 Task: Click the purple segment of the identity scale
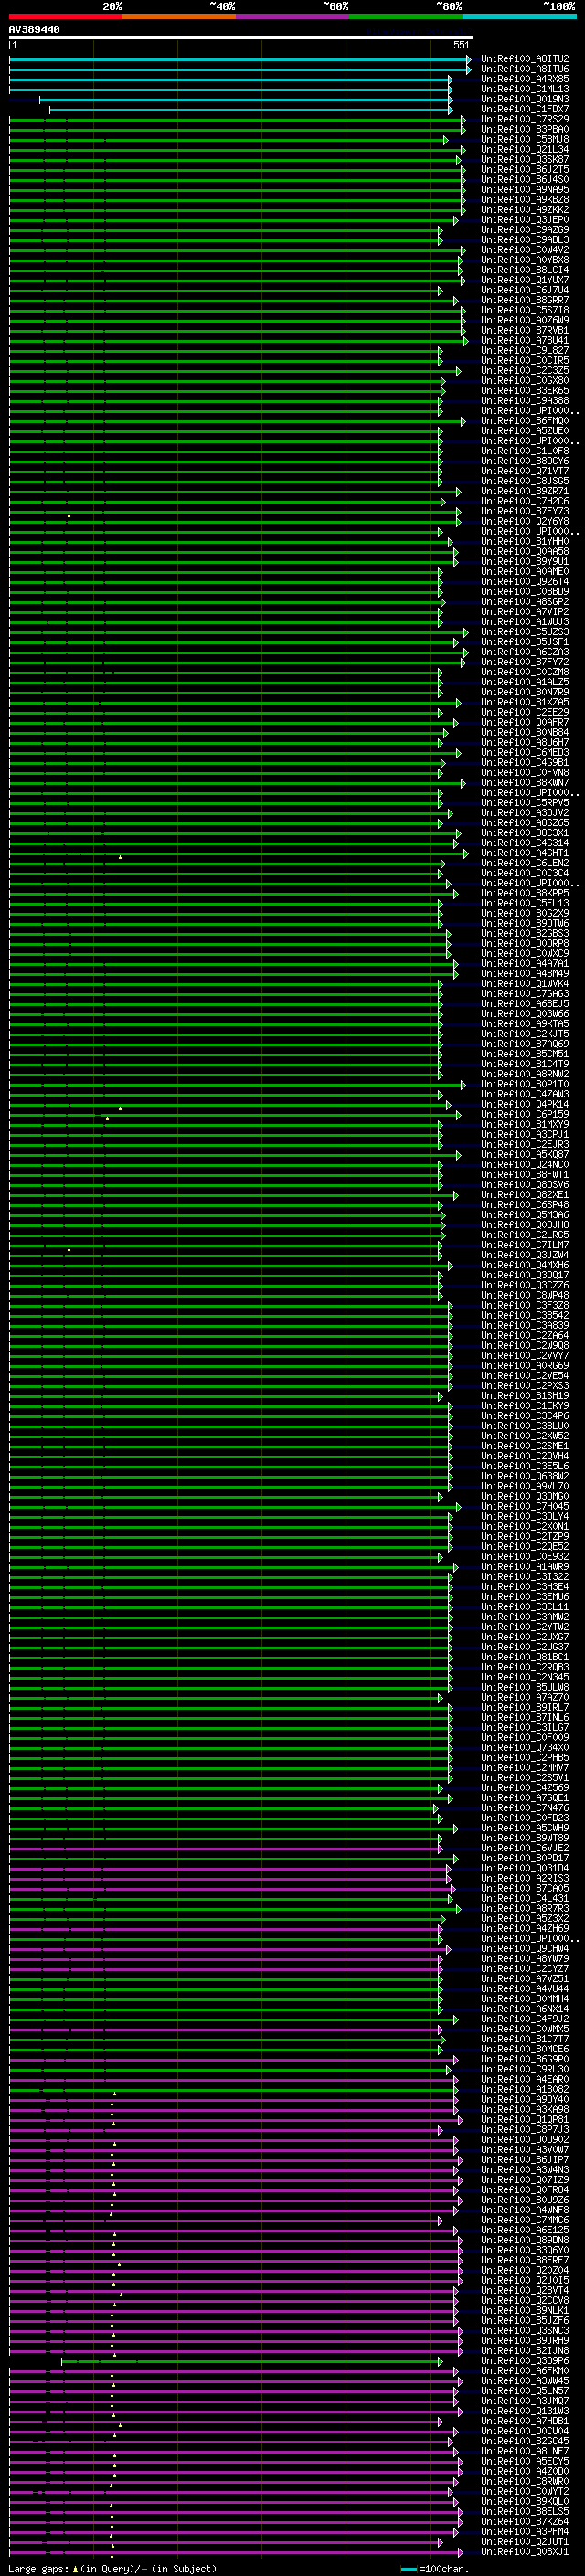(x=293, y=16)
